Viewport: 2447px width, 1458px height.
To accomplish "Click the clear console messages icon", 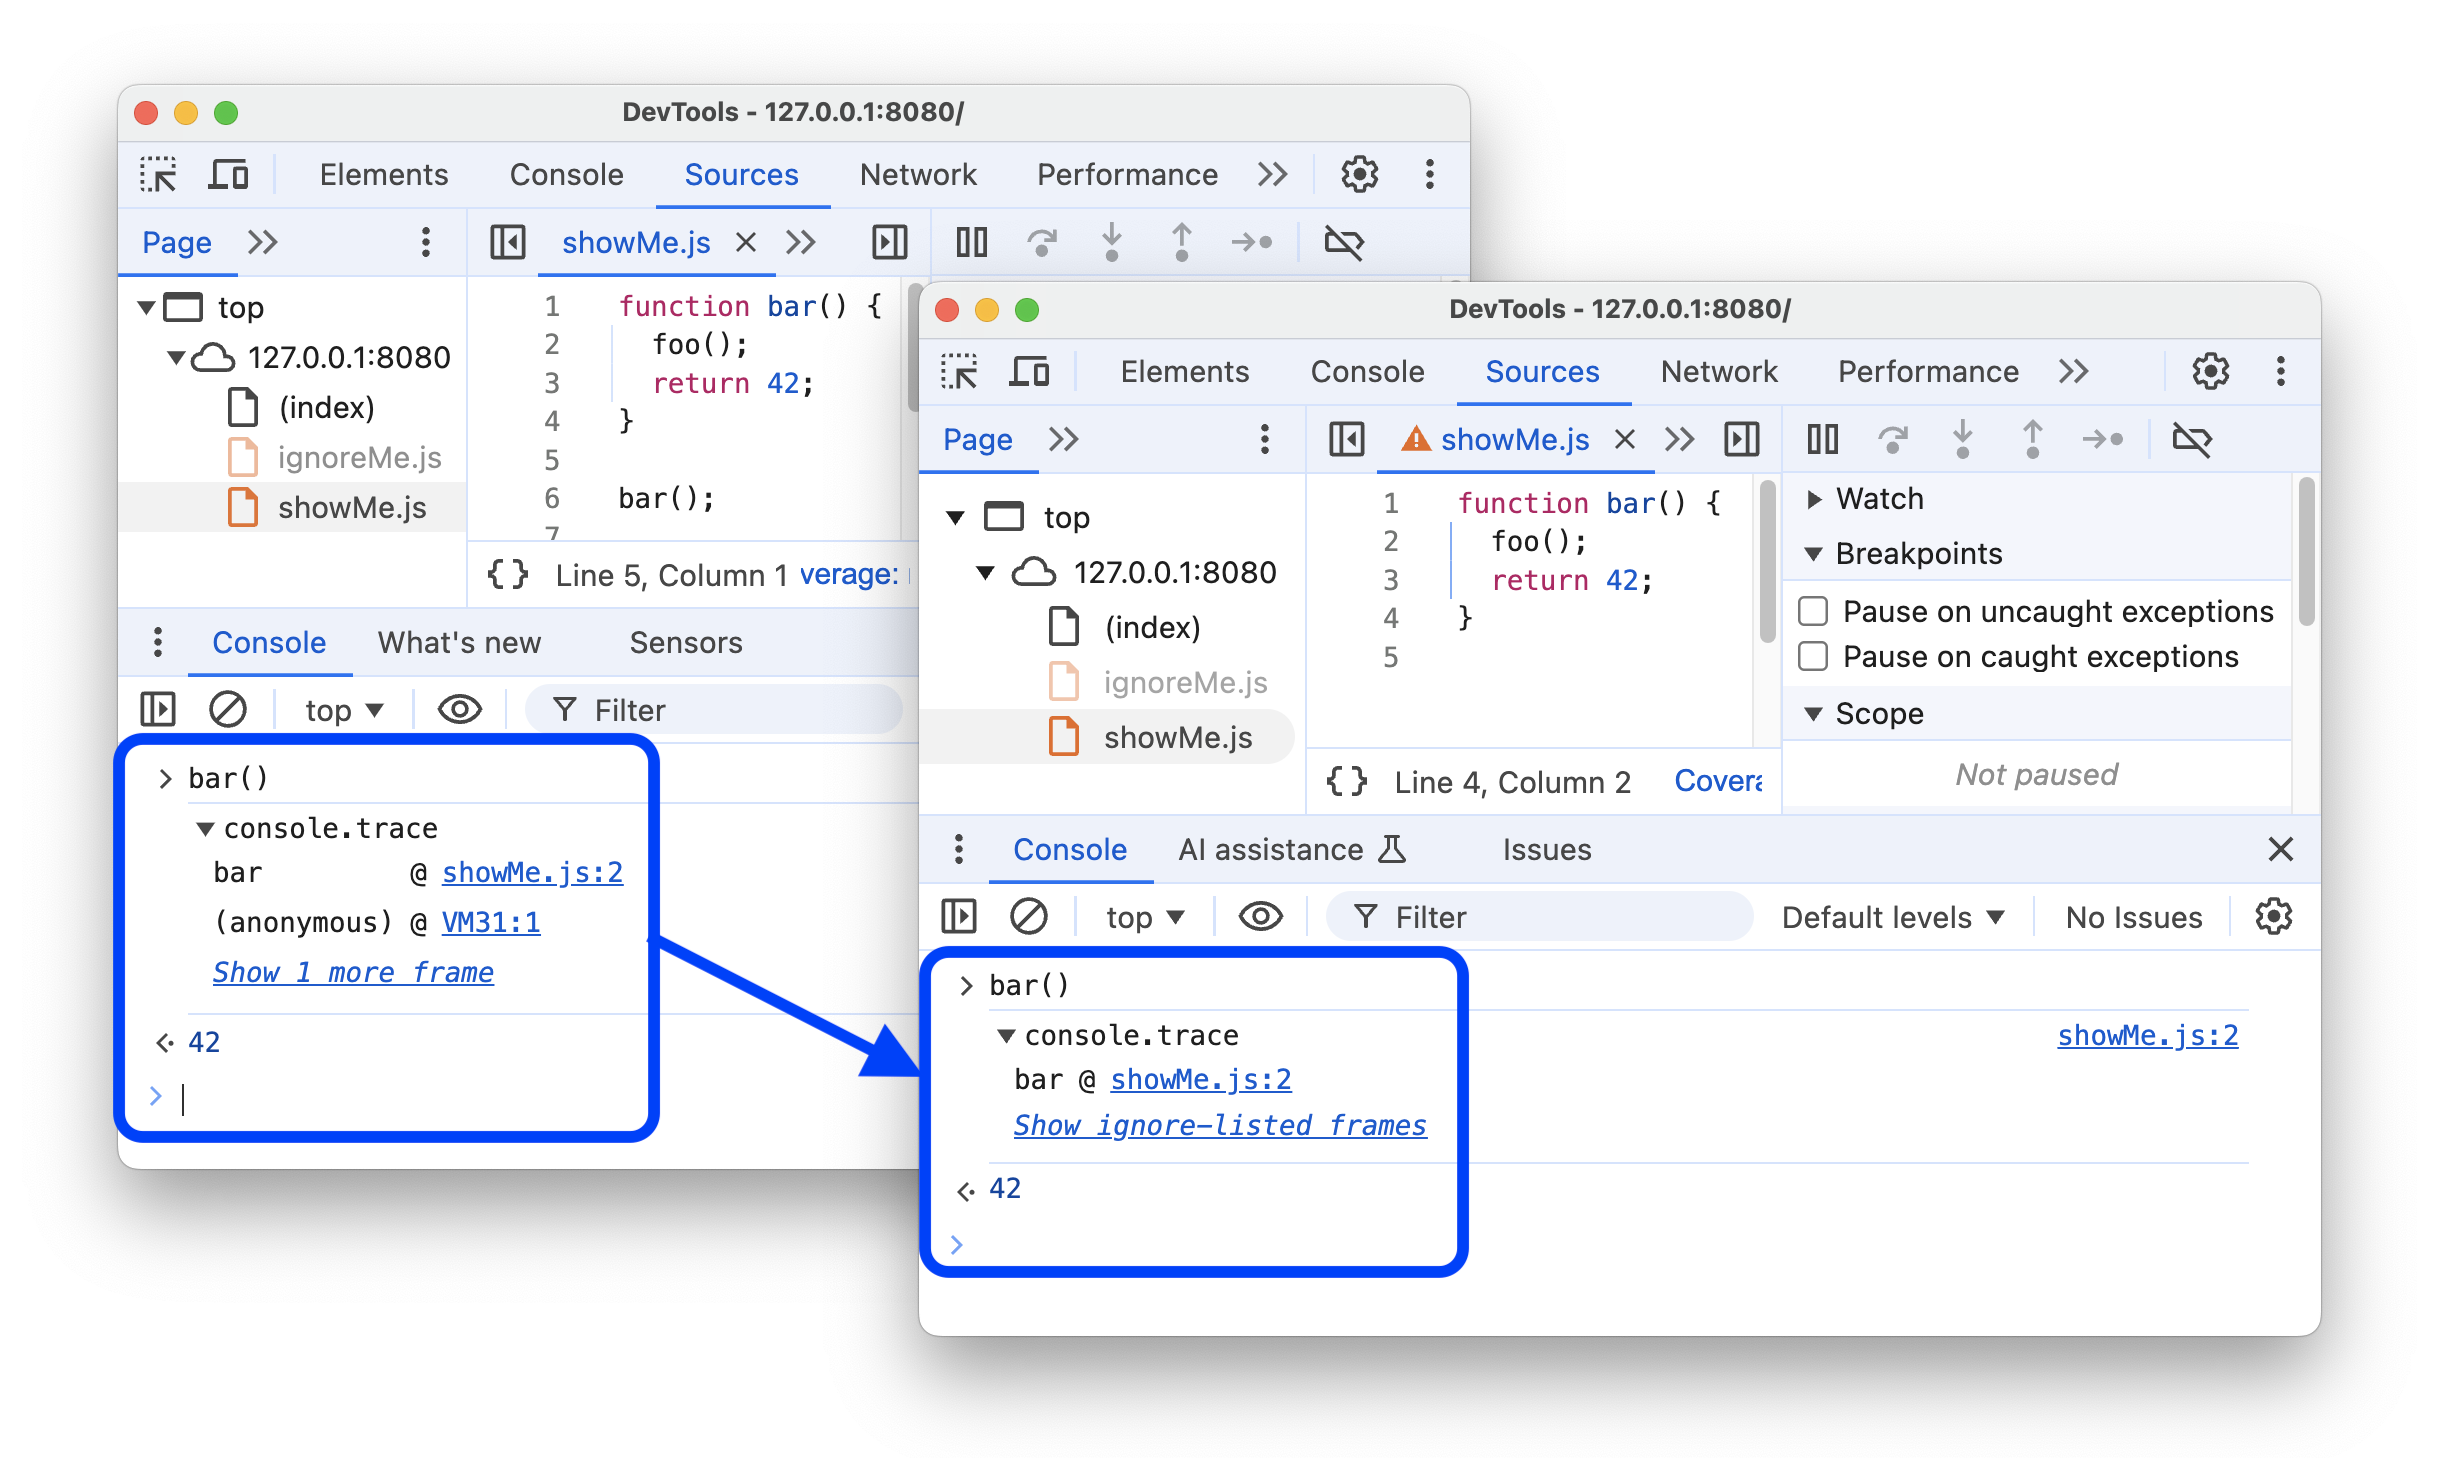I will pyautogui.click(x=1012, y=916).
